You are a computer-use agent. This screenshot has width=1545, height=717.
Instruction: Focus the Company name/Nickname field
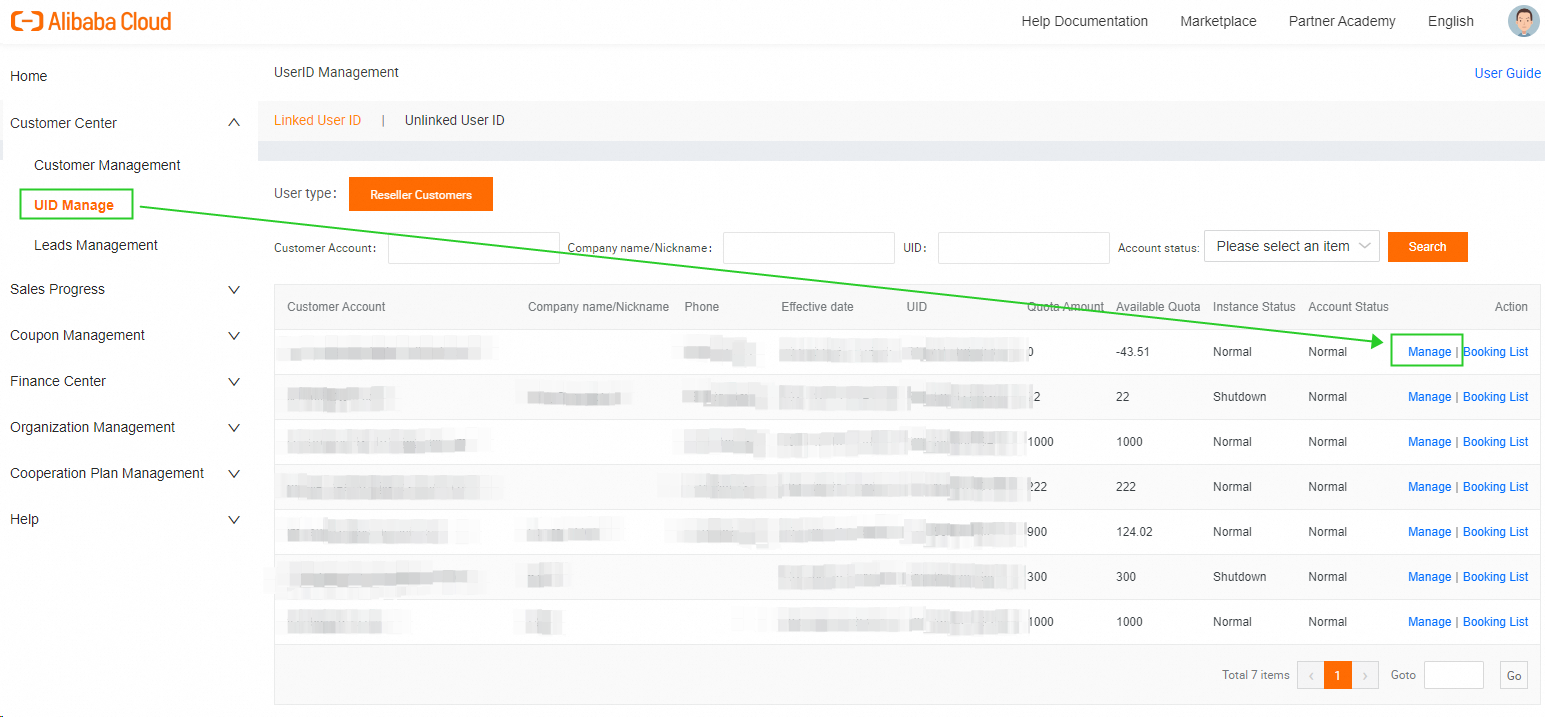[x=809, y=248]
